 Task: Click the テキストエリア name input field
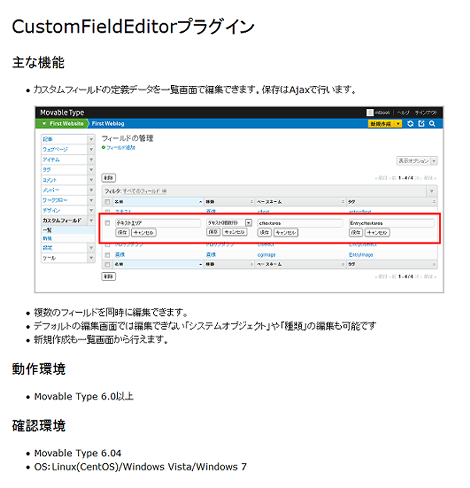click(x=158, y=223)
